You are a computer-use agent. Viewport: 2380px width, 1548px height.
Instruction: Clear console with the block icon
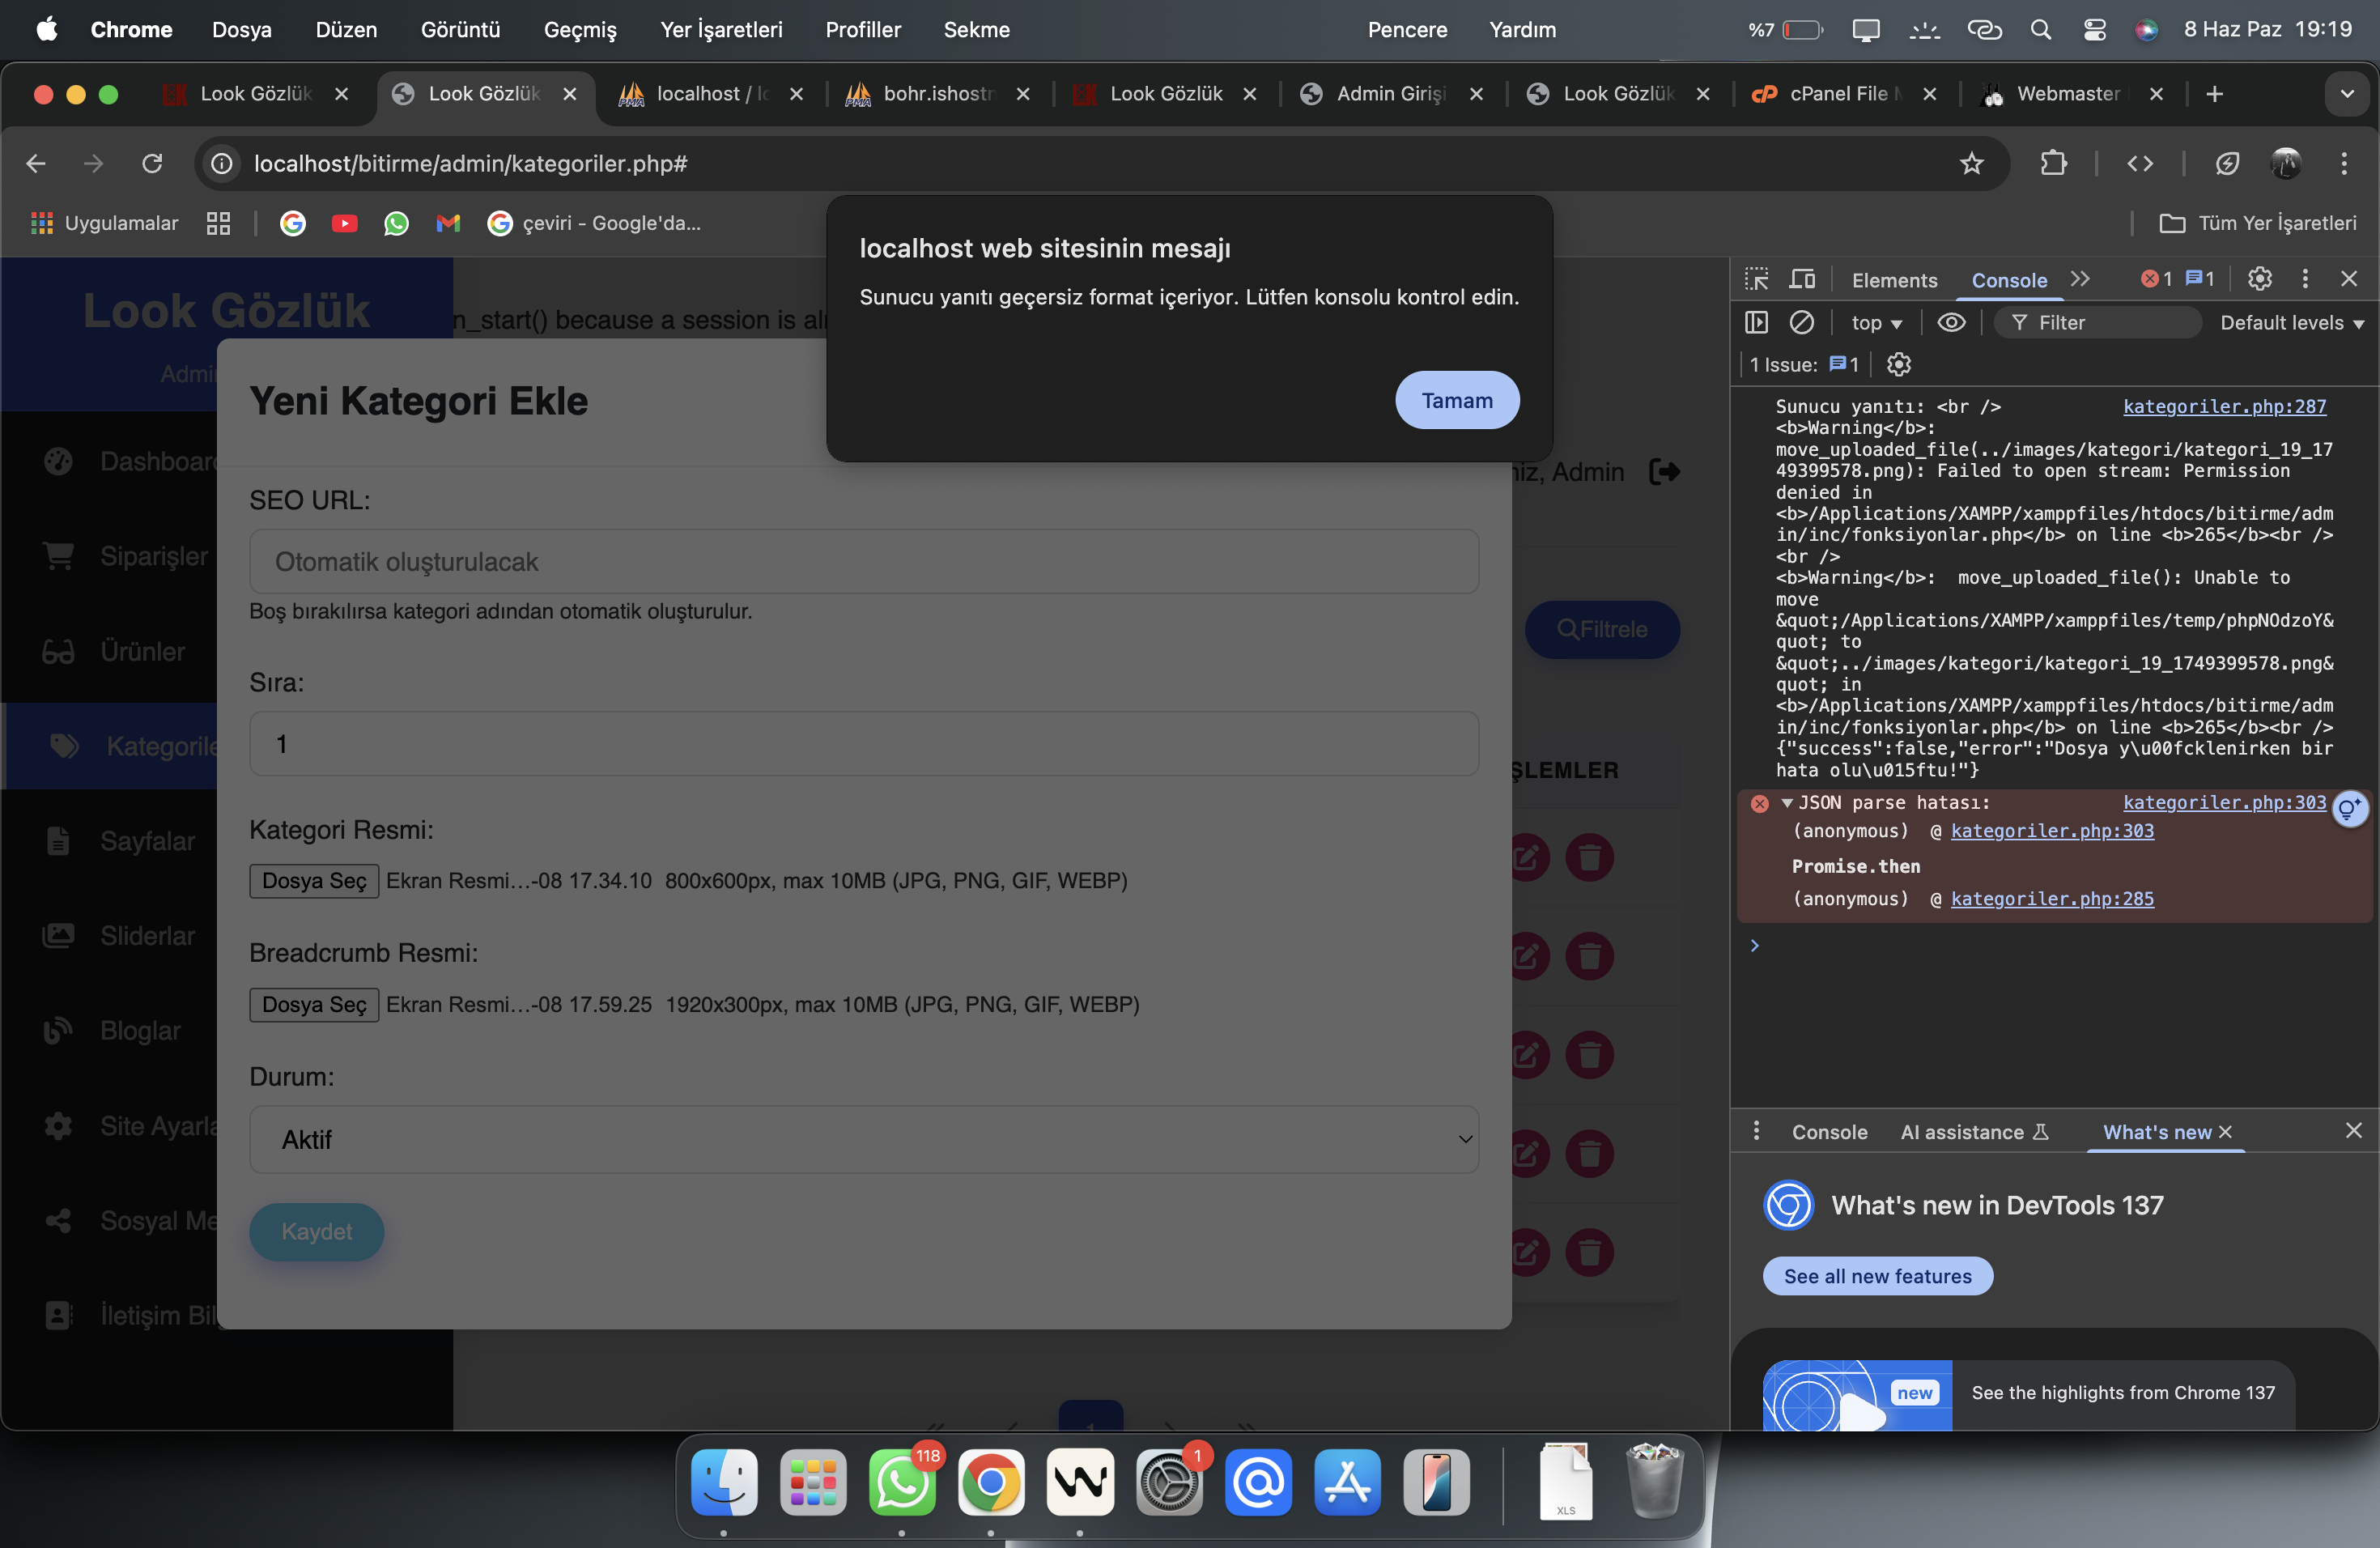1801,322
